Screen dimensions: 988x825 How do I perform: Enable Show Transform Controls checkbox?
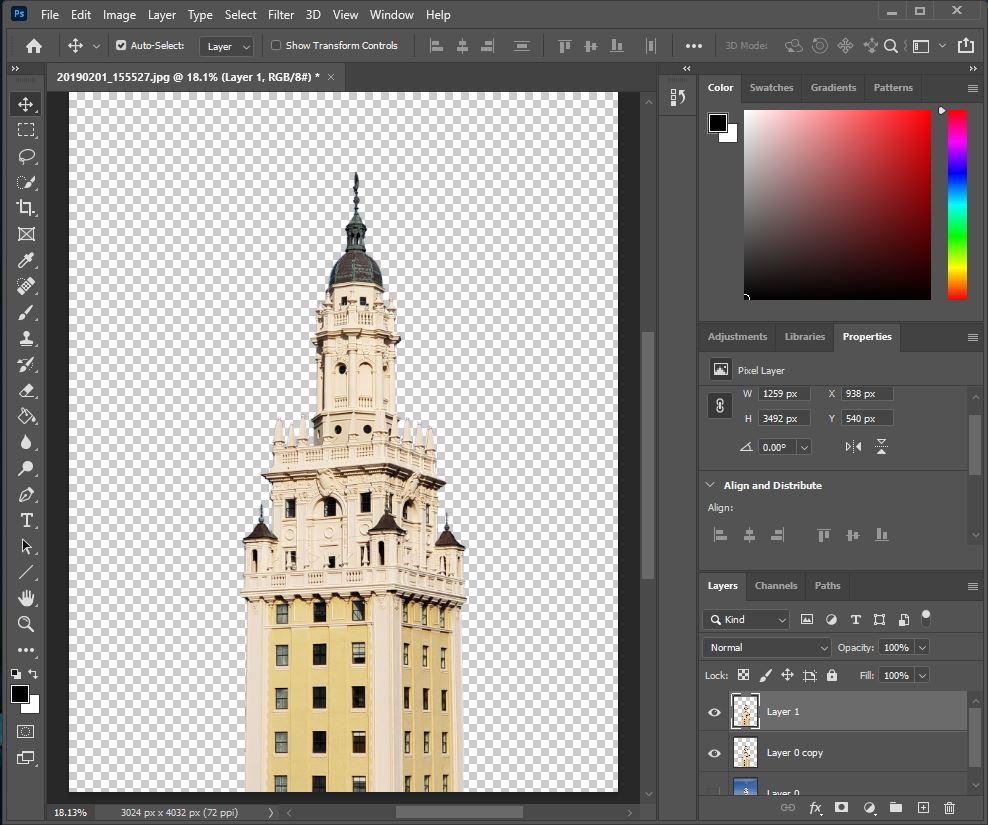275,45
